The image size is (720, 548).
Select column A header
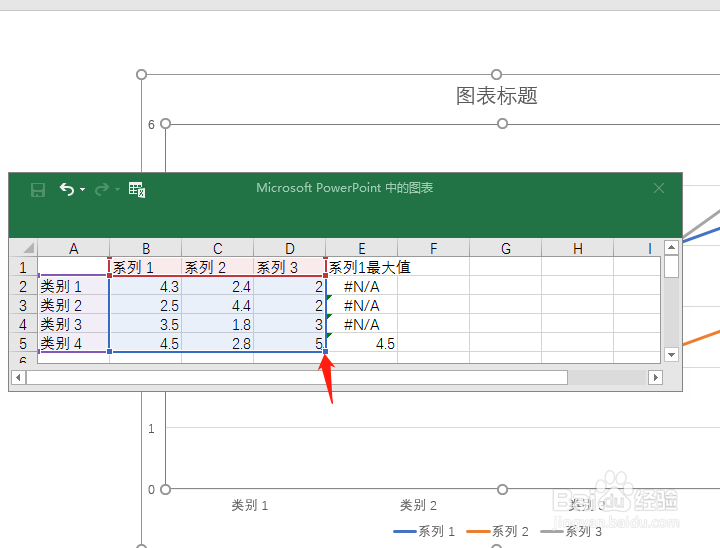[x=73, y=249]
